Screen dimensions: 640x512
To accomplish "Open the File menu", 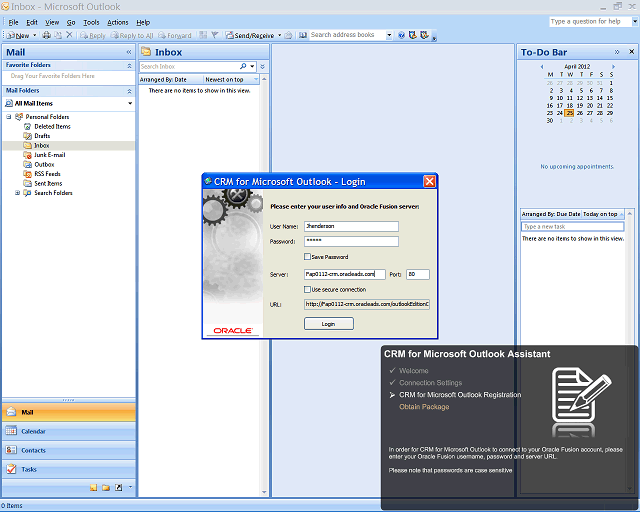I will [x=13, y=22].
